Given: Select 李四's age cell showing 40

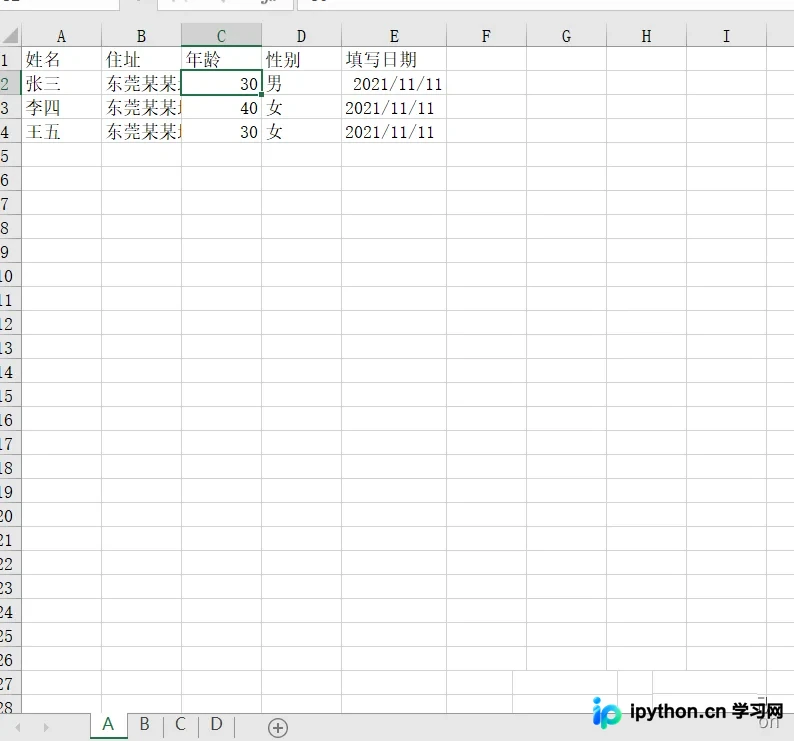Looking at the screenshot, I should (221, 107).
